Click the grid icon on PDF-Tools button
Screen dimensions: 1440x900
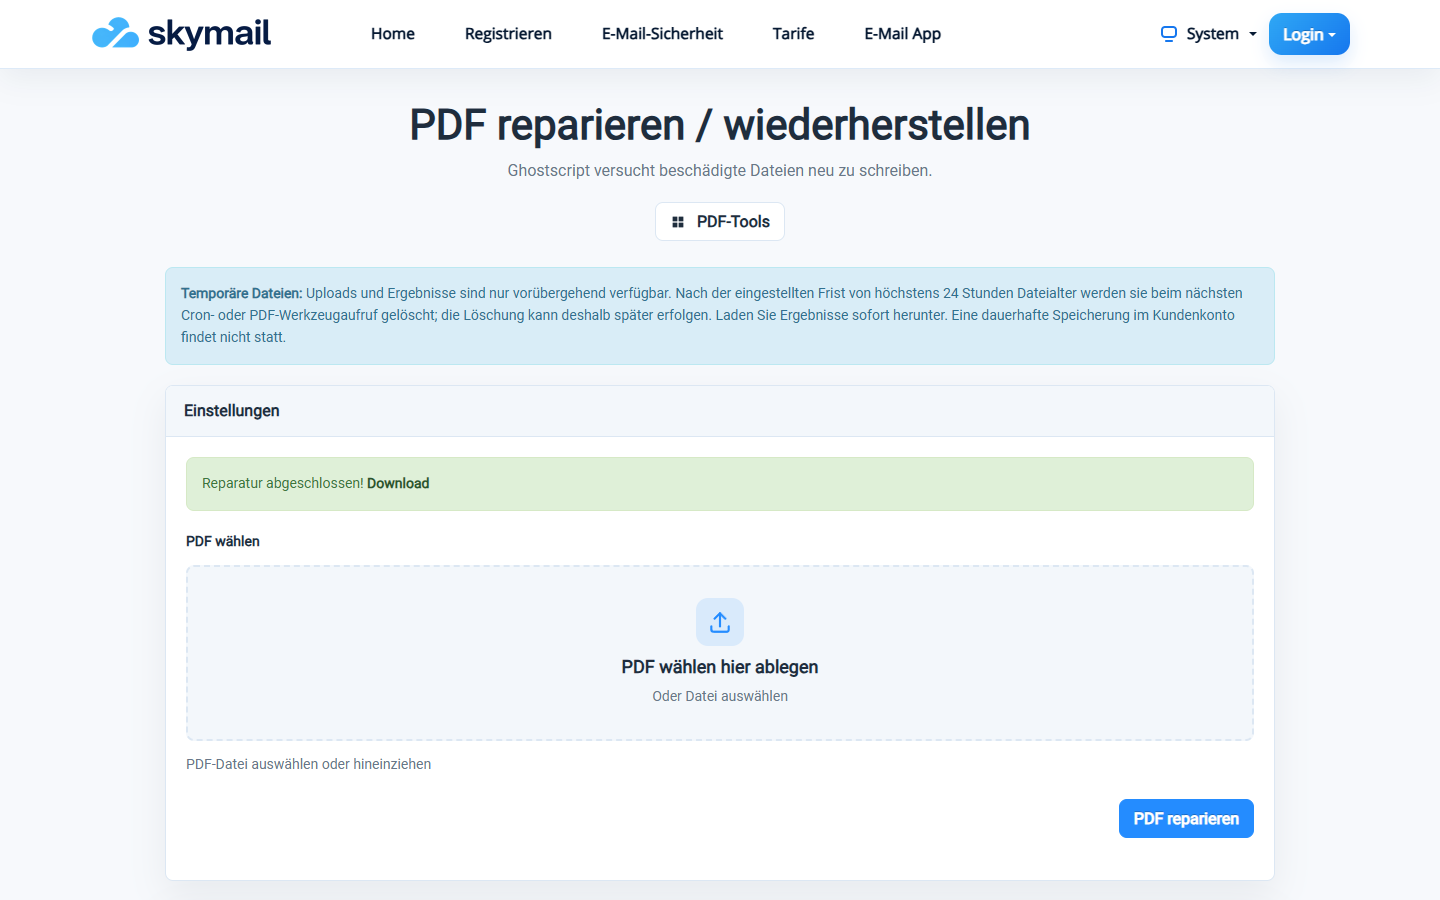[678, 222]
